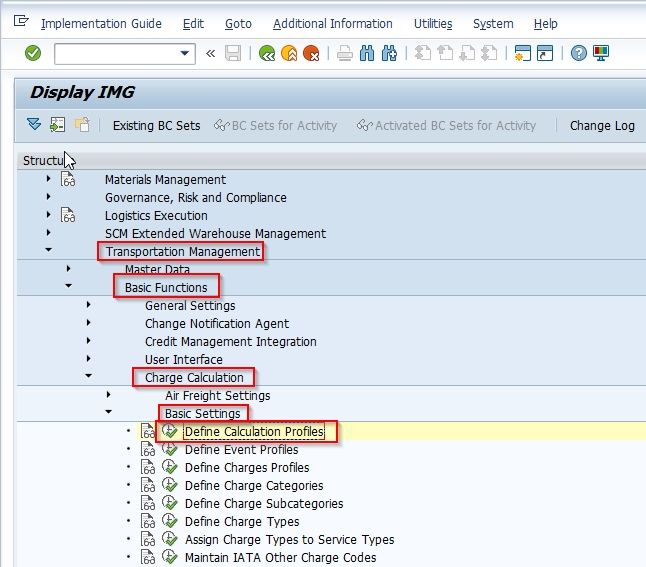Open the Edit menu
This screenshot has height=567, width=646.
pos(193,24)
